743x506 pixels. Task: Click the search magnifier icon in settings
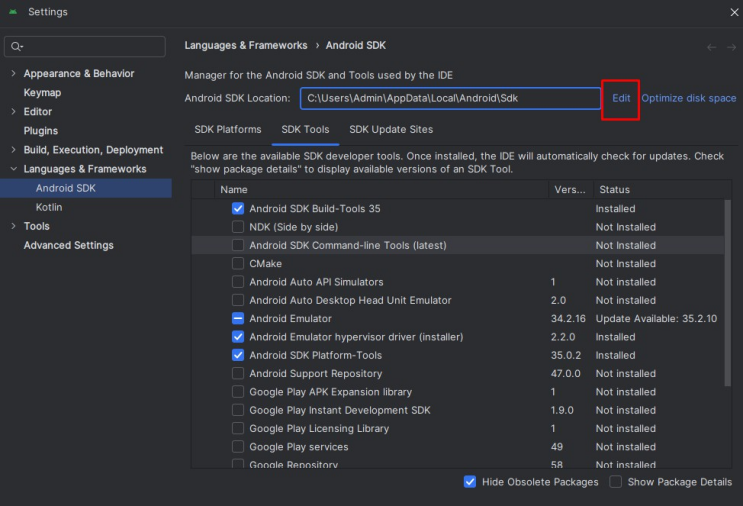pos(17,47)
